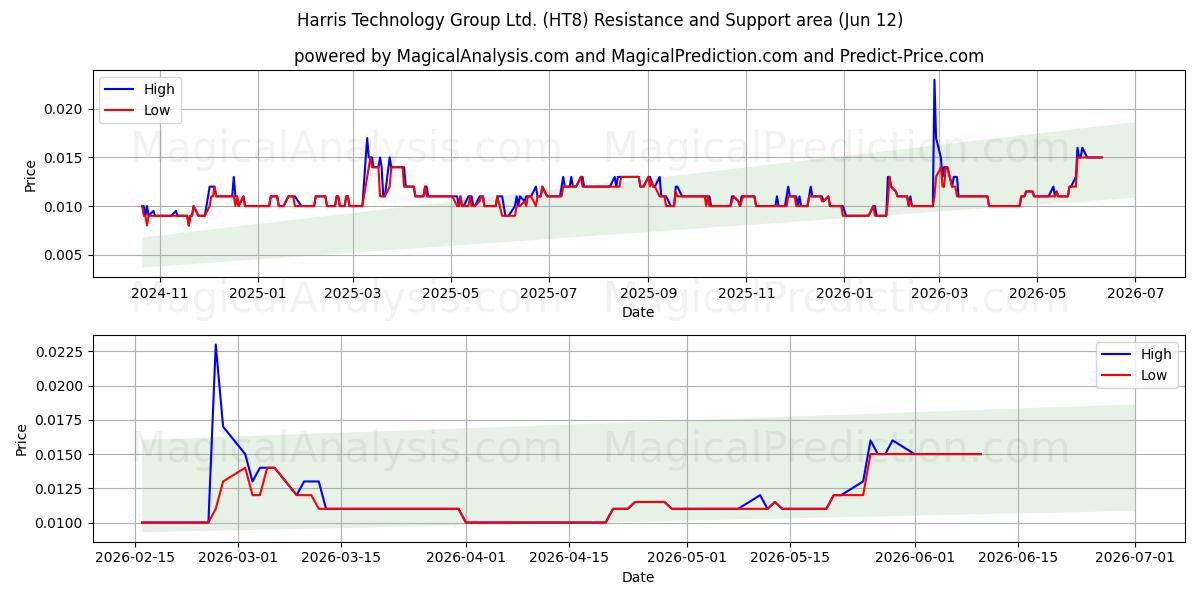The width and height of the screenshot is (1200, 600).
Task: Click the 'powered by MagicalAnalysis.com' subtitle
Action: (x=639, y=56)
